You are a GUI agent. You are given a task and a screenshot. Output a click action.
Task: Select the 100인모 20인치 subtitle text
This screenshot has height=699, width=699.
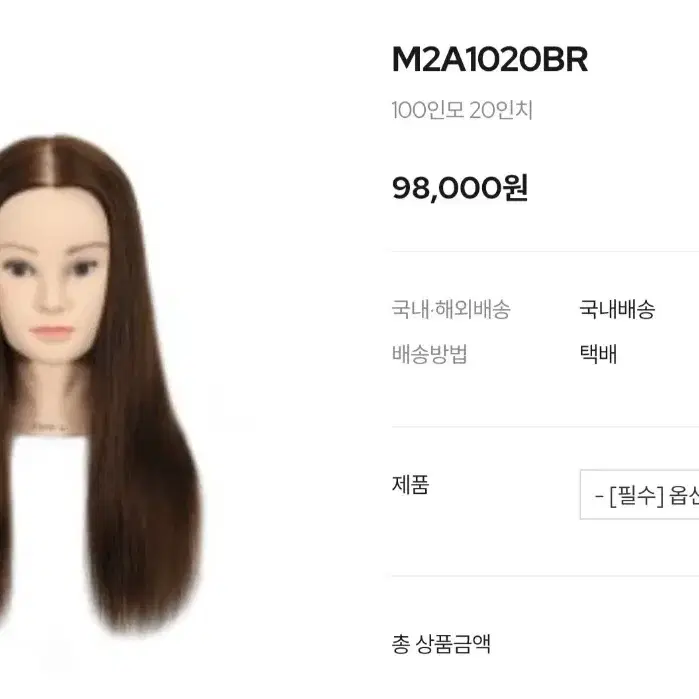point(462,110)
